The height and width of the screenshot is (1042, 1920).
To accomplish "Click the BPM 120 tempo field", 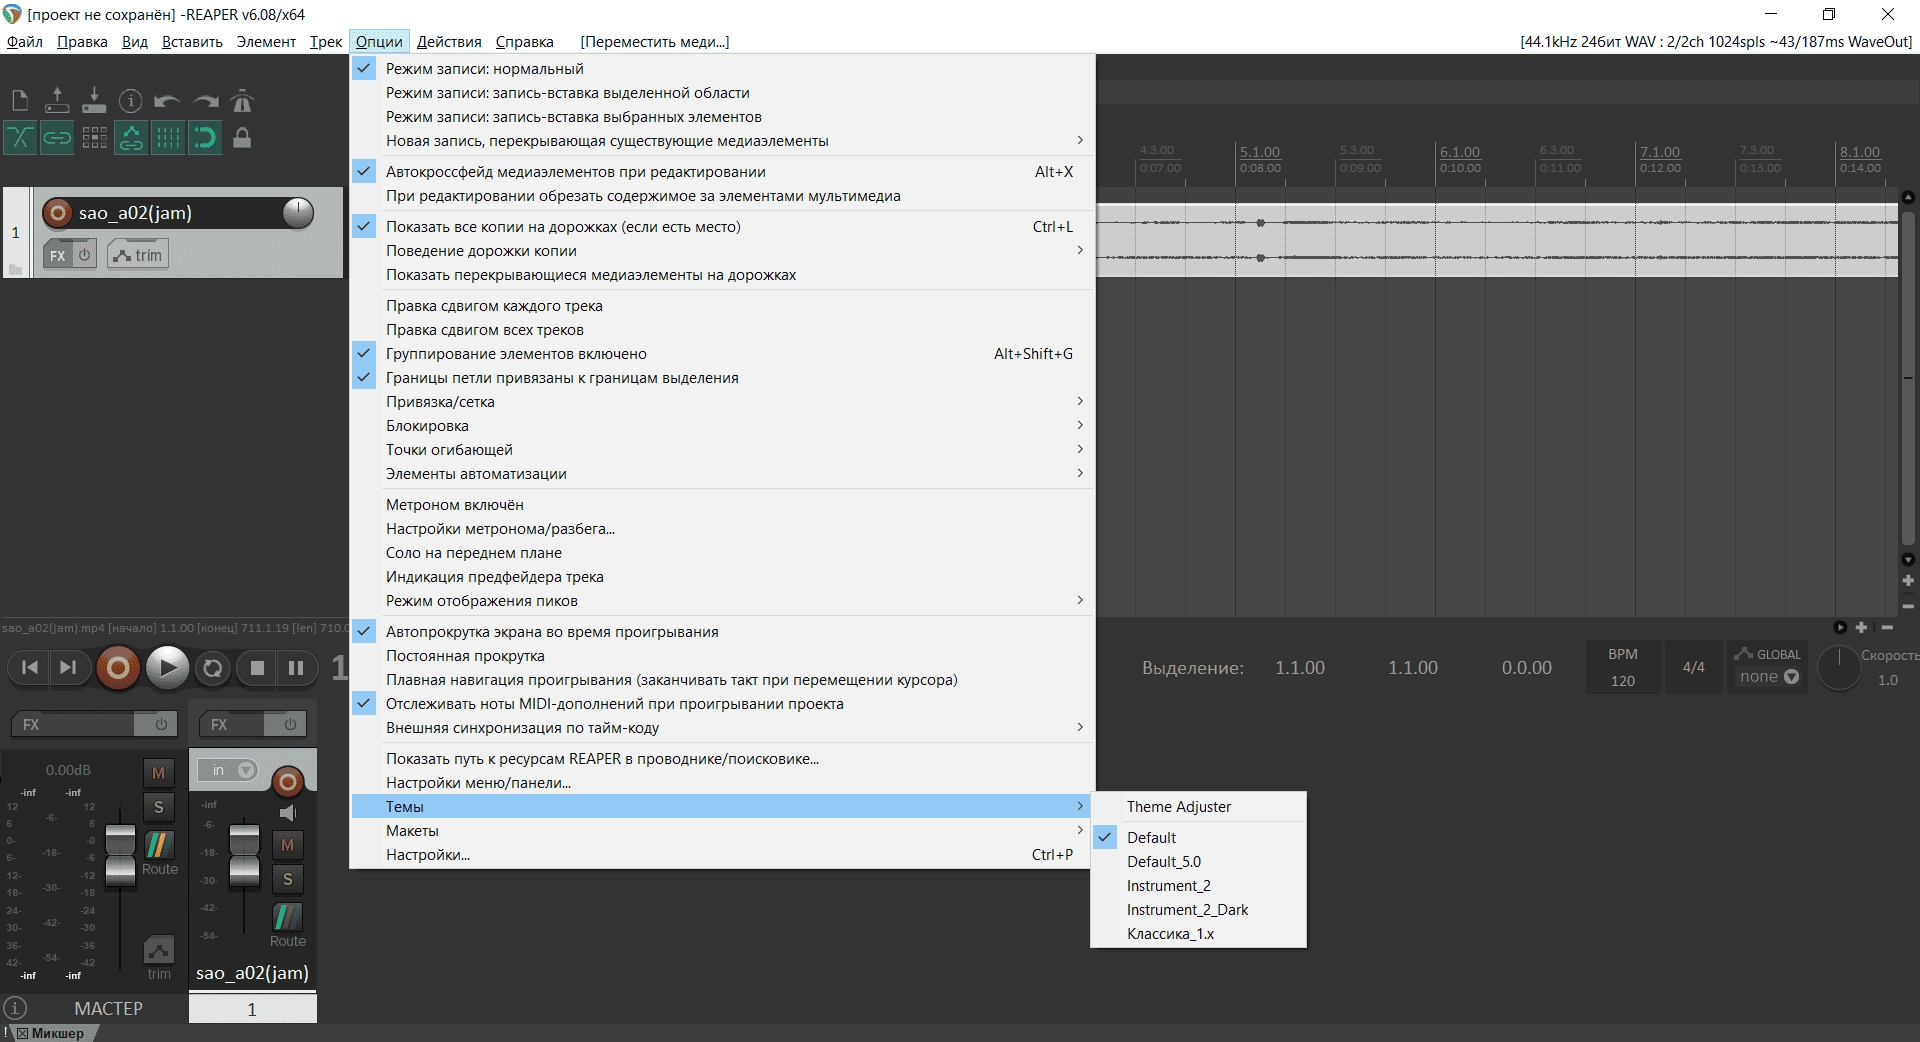I will pyautogui.click(x=1623, y=667).
